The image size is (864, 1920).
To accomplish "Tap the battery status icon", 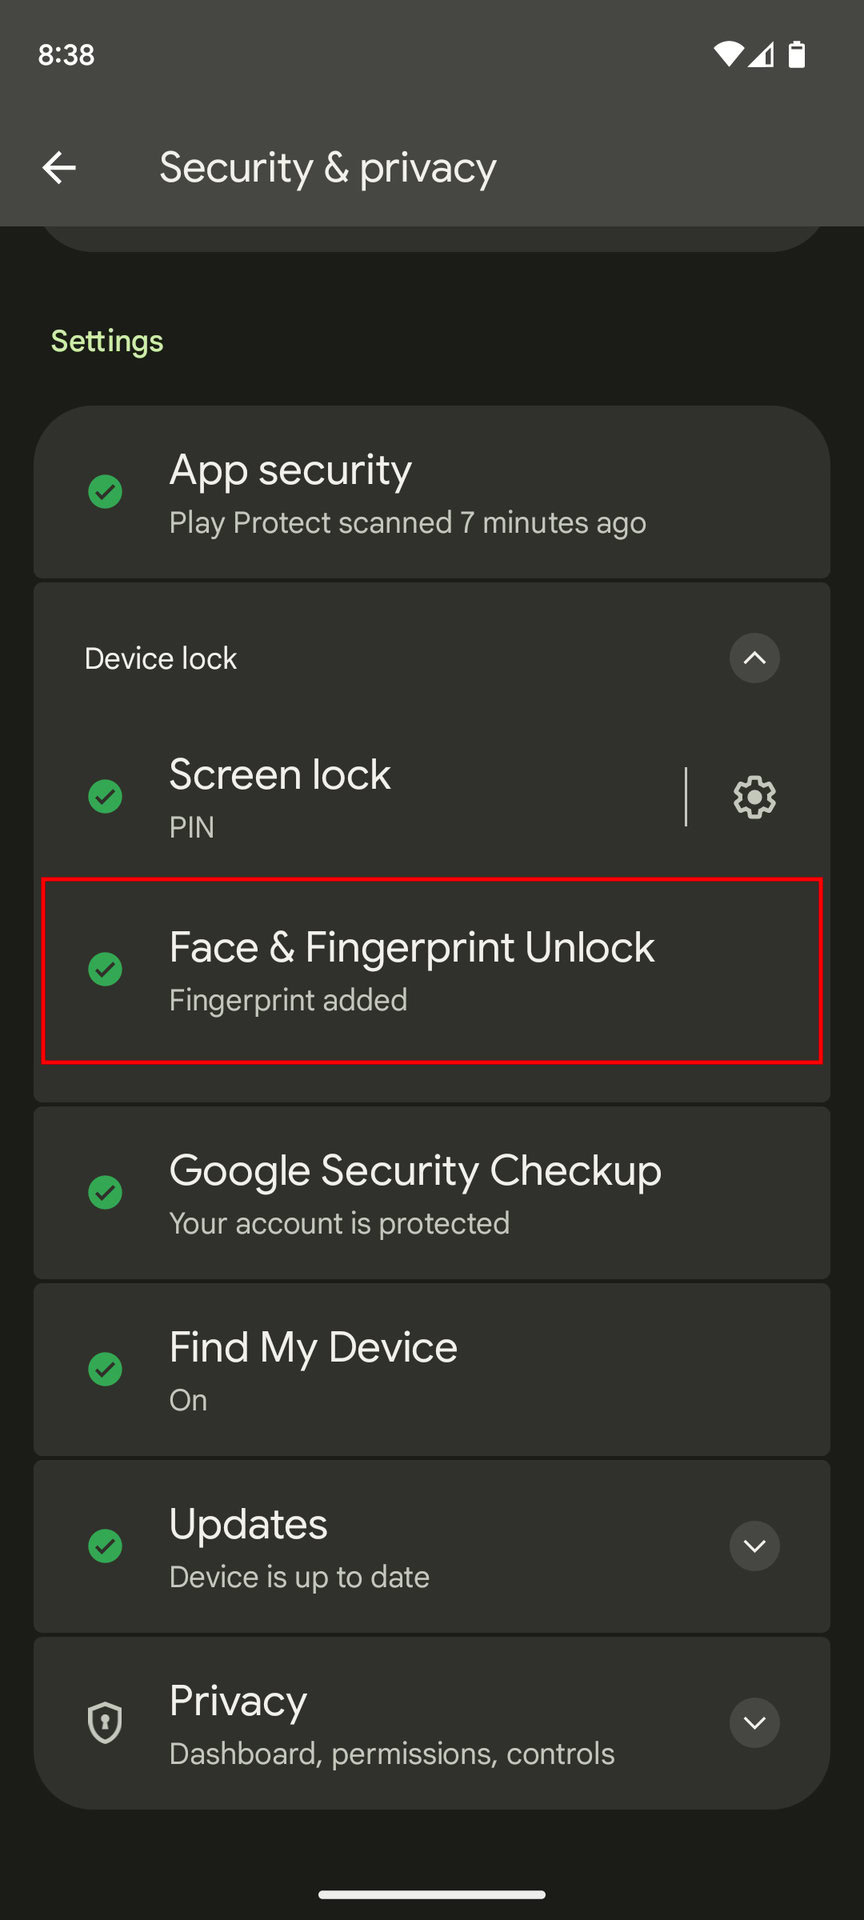I will tap(796, 55).
